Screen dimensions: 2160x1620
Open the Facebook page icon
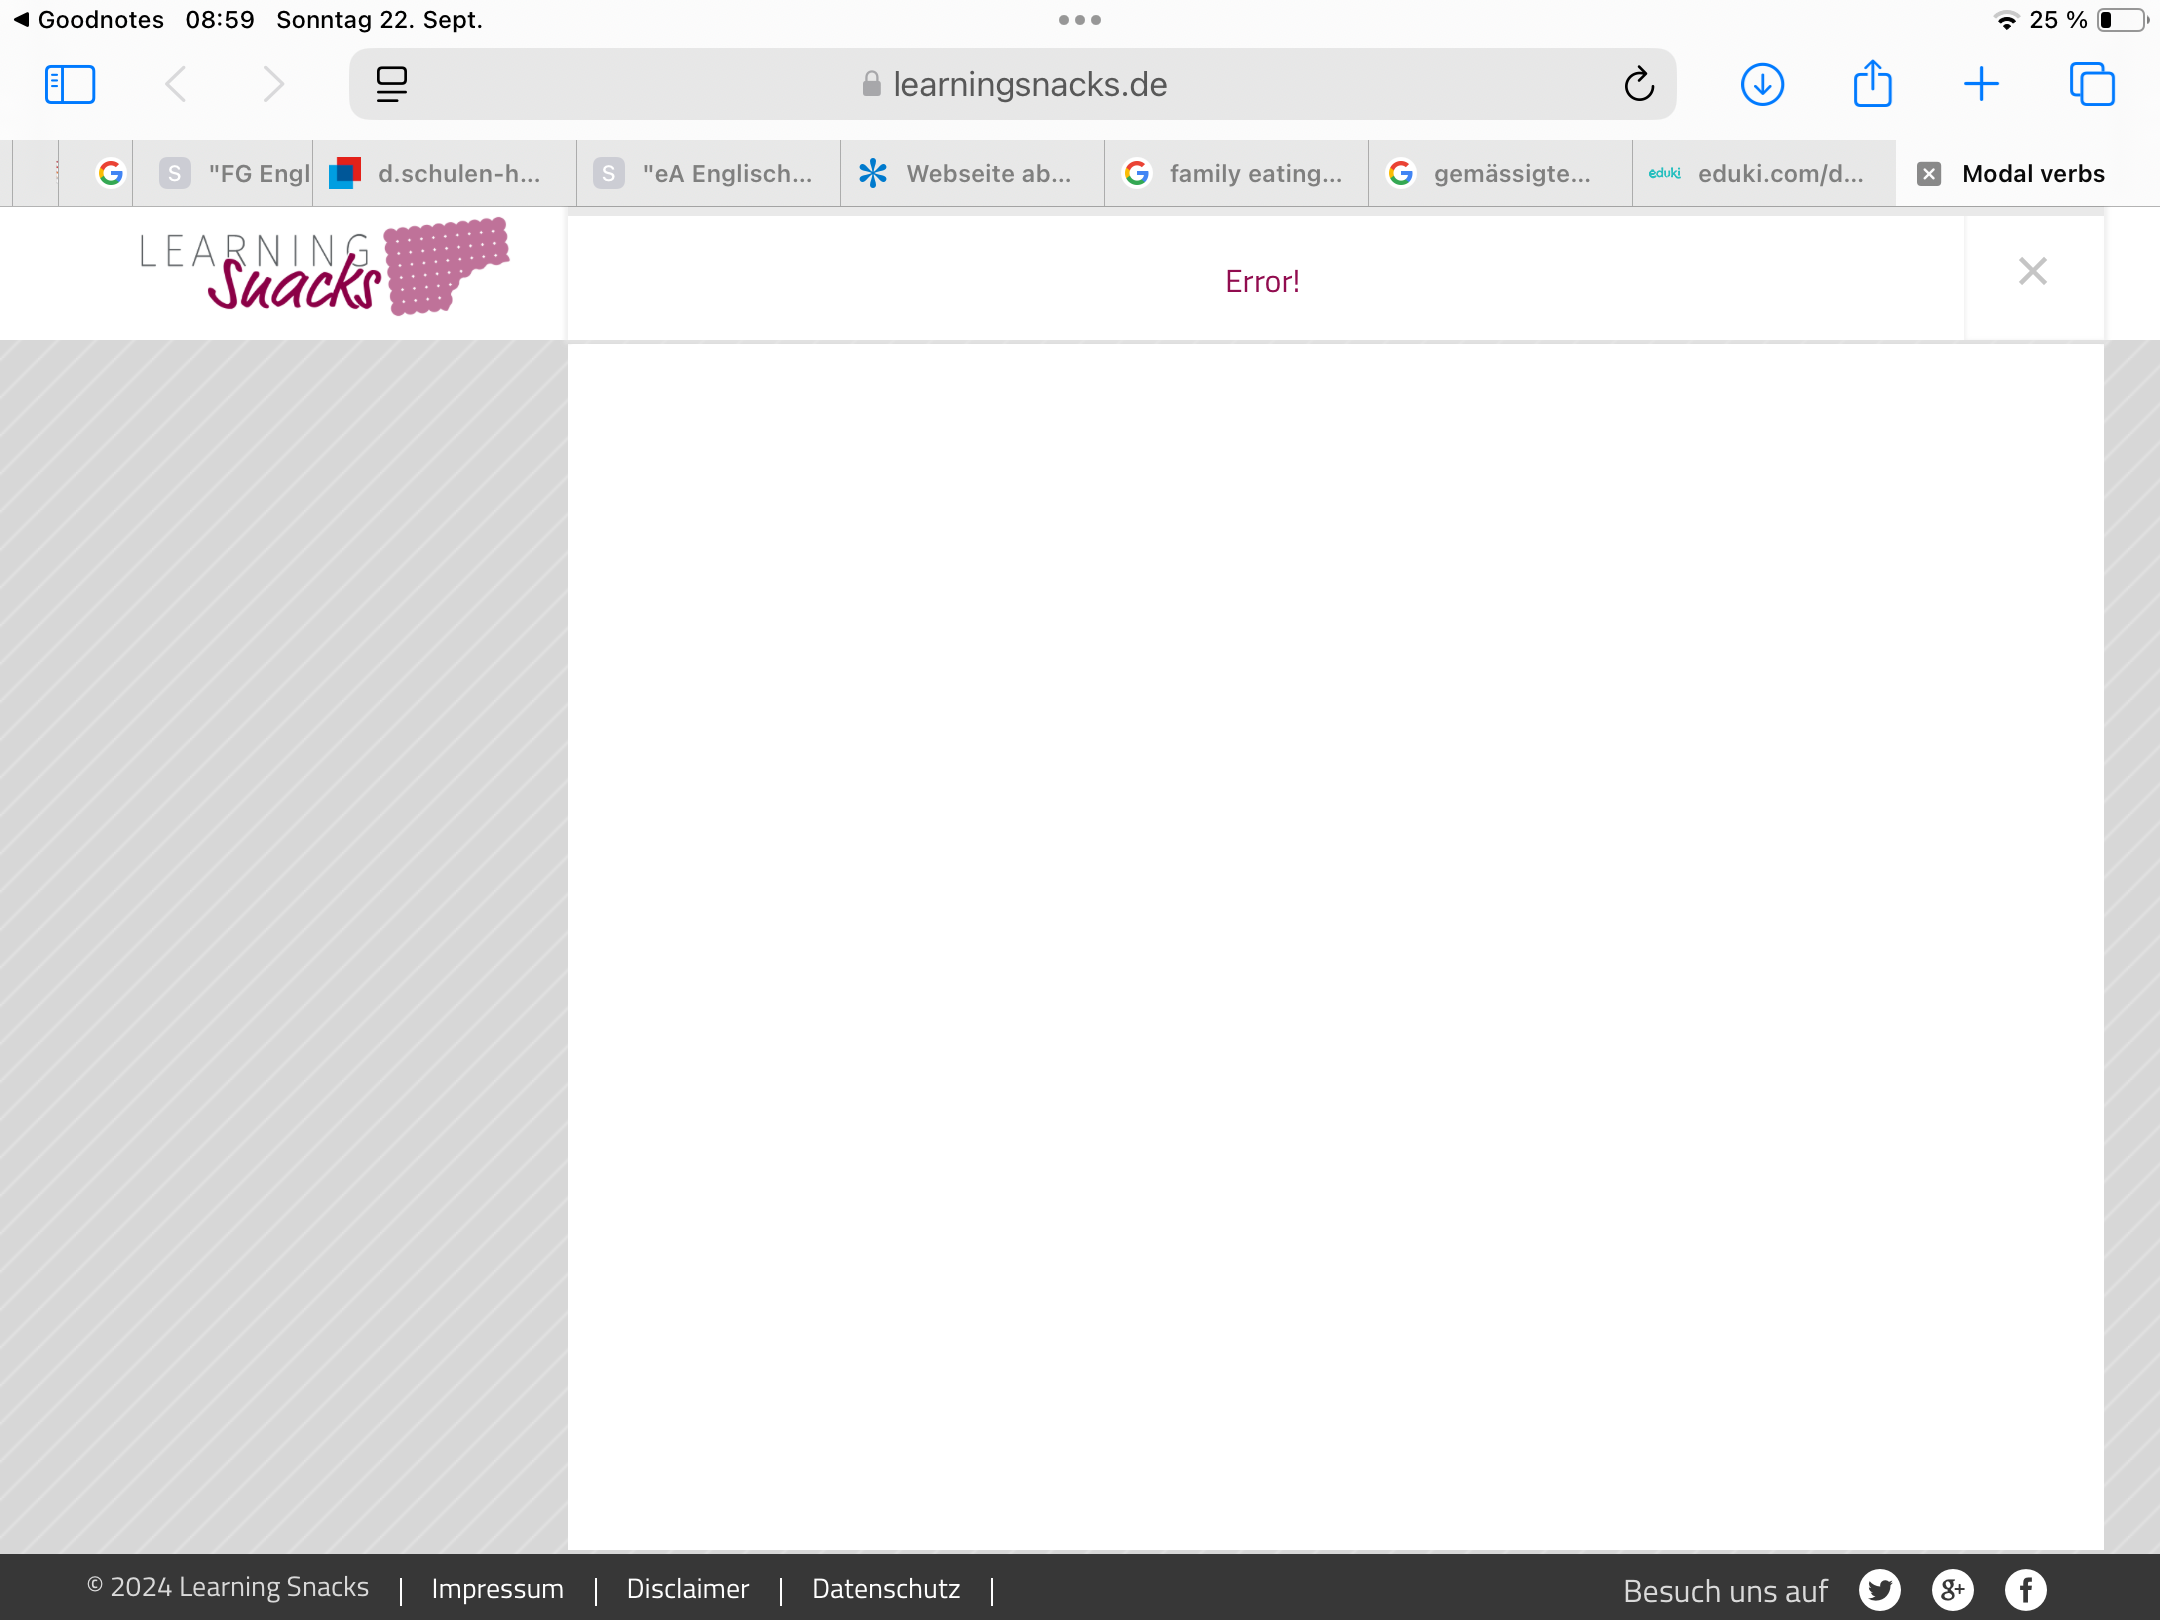coord(2026,1590)
